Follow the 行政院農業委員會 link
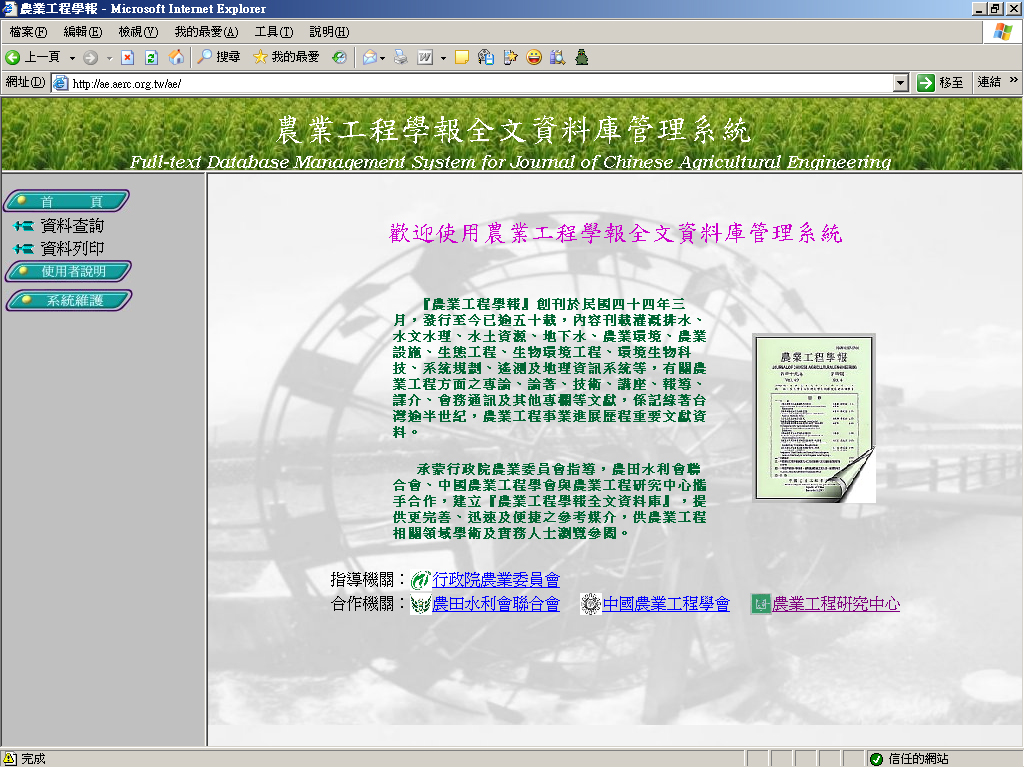The width and height of the screenshot is (1024, 768). [x=496, y=579]
